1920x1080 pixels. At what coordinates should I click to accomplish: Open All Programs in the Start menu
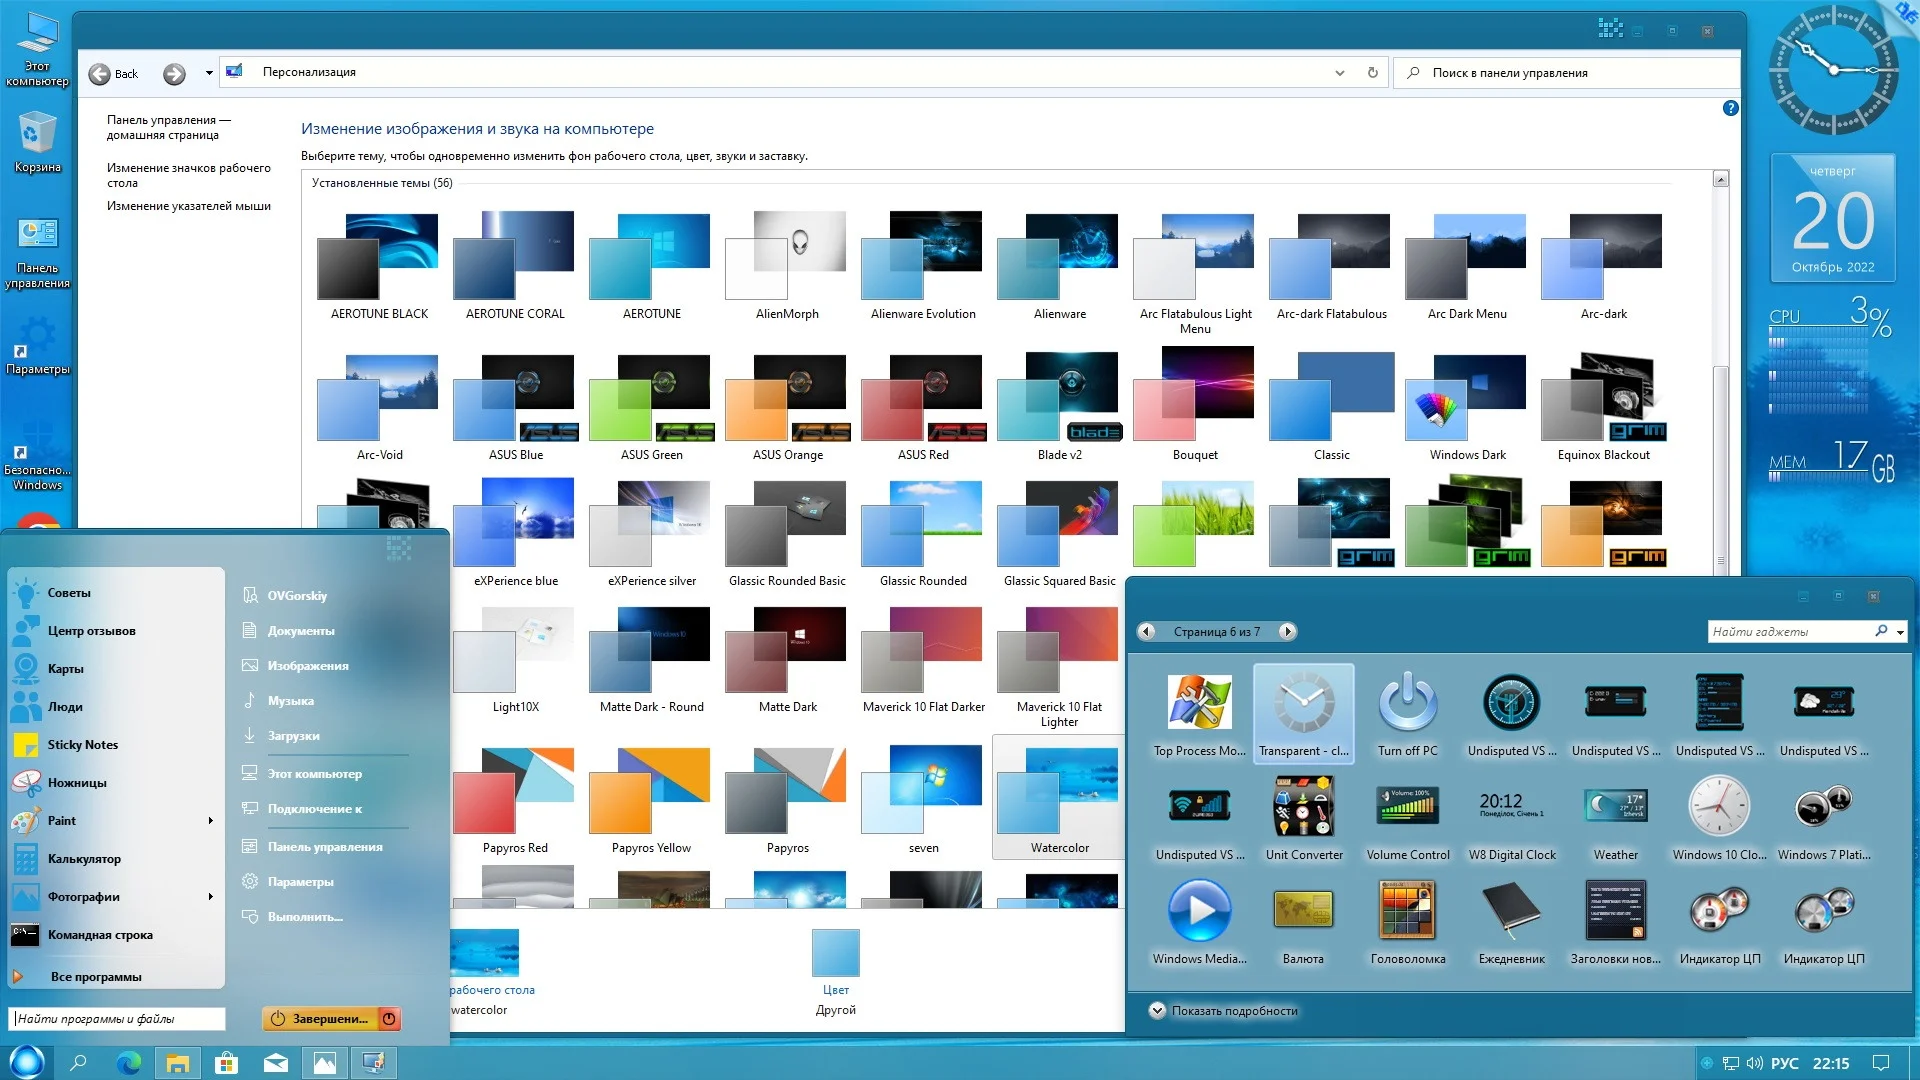(x=95, y=977)
